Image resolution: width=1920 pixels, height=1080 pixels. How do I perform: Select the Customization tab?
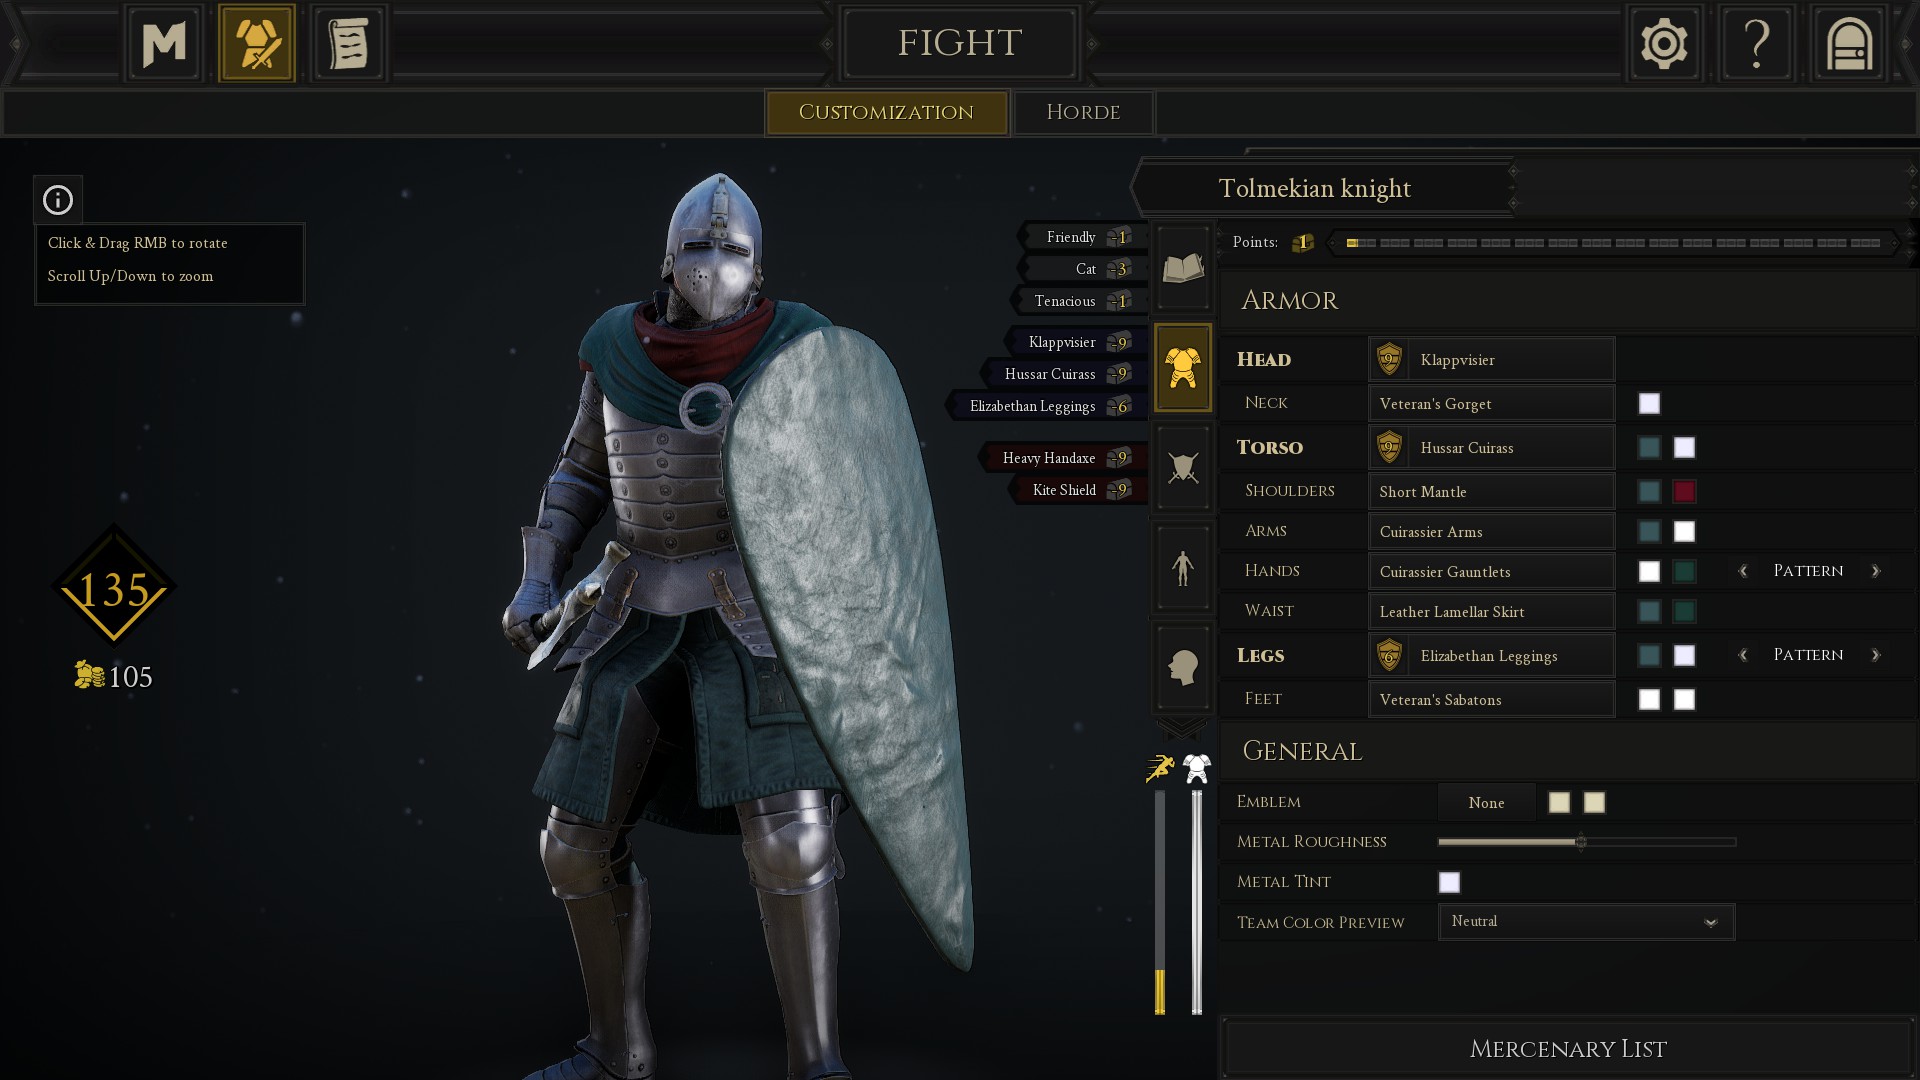tap(886, 112)
